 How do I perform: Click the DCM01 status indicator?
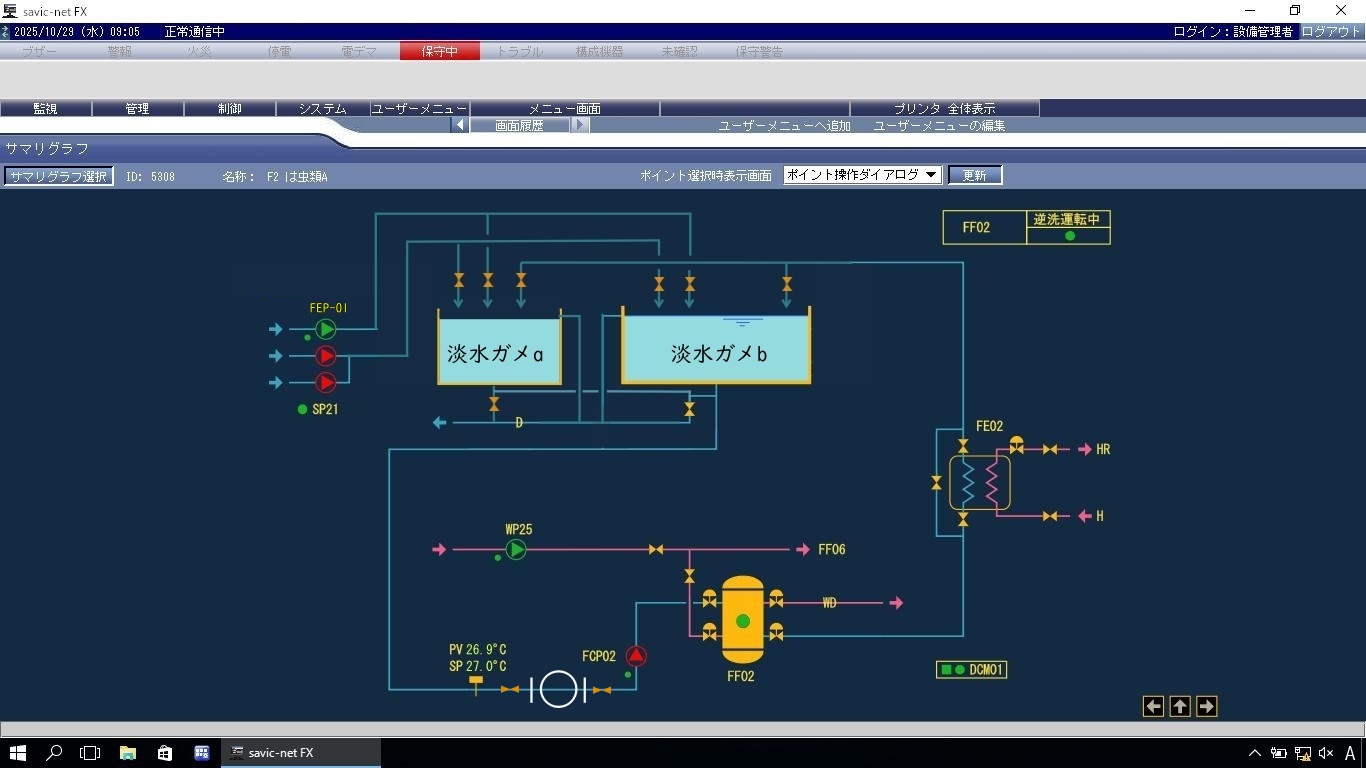click(971, 669)
